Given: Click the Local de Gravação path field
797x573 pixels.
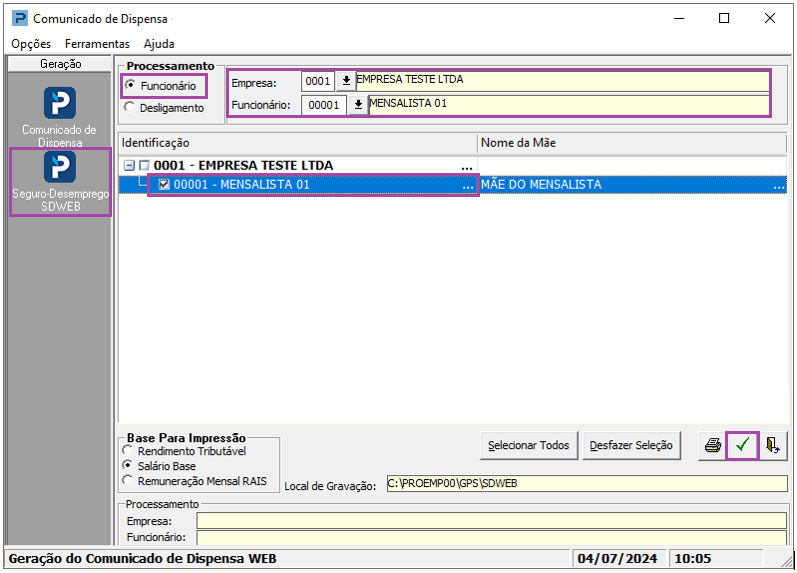Looking at the screenshot, I should [x=586, y=484].
